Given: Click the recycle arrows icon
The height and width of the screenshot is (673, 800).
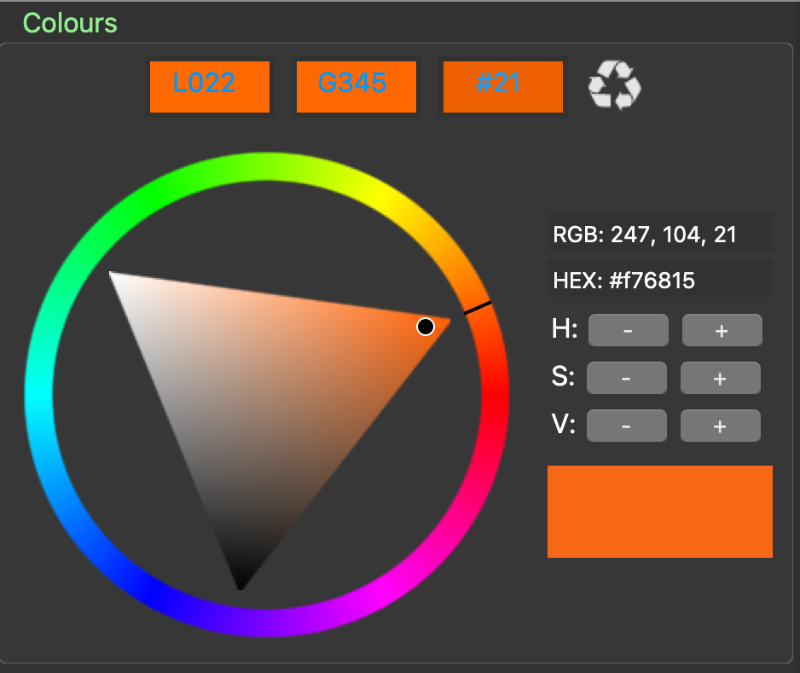Looking at the screenshot, I should [614, 86].
